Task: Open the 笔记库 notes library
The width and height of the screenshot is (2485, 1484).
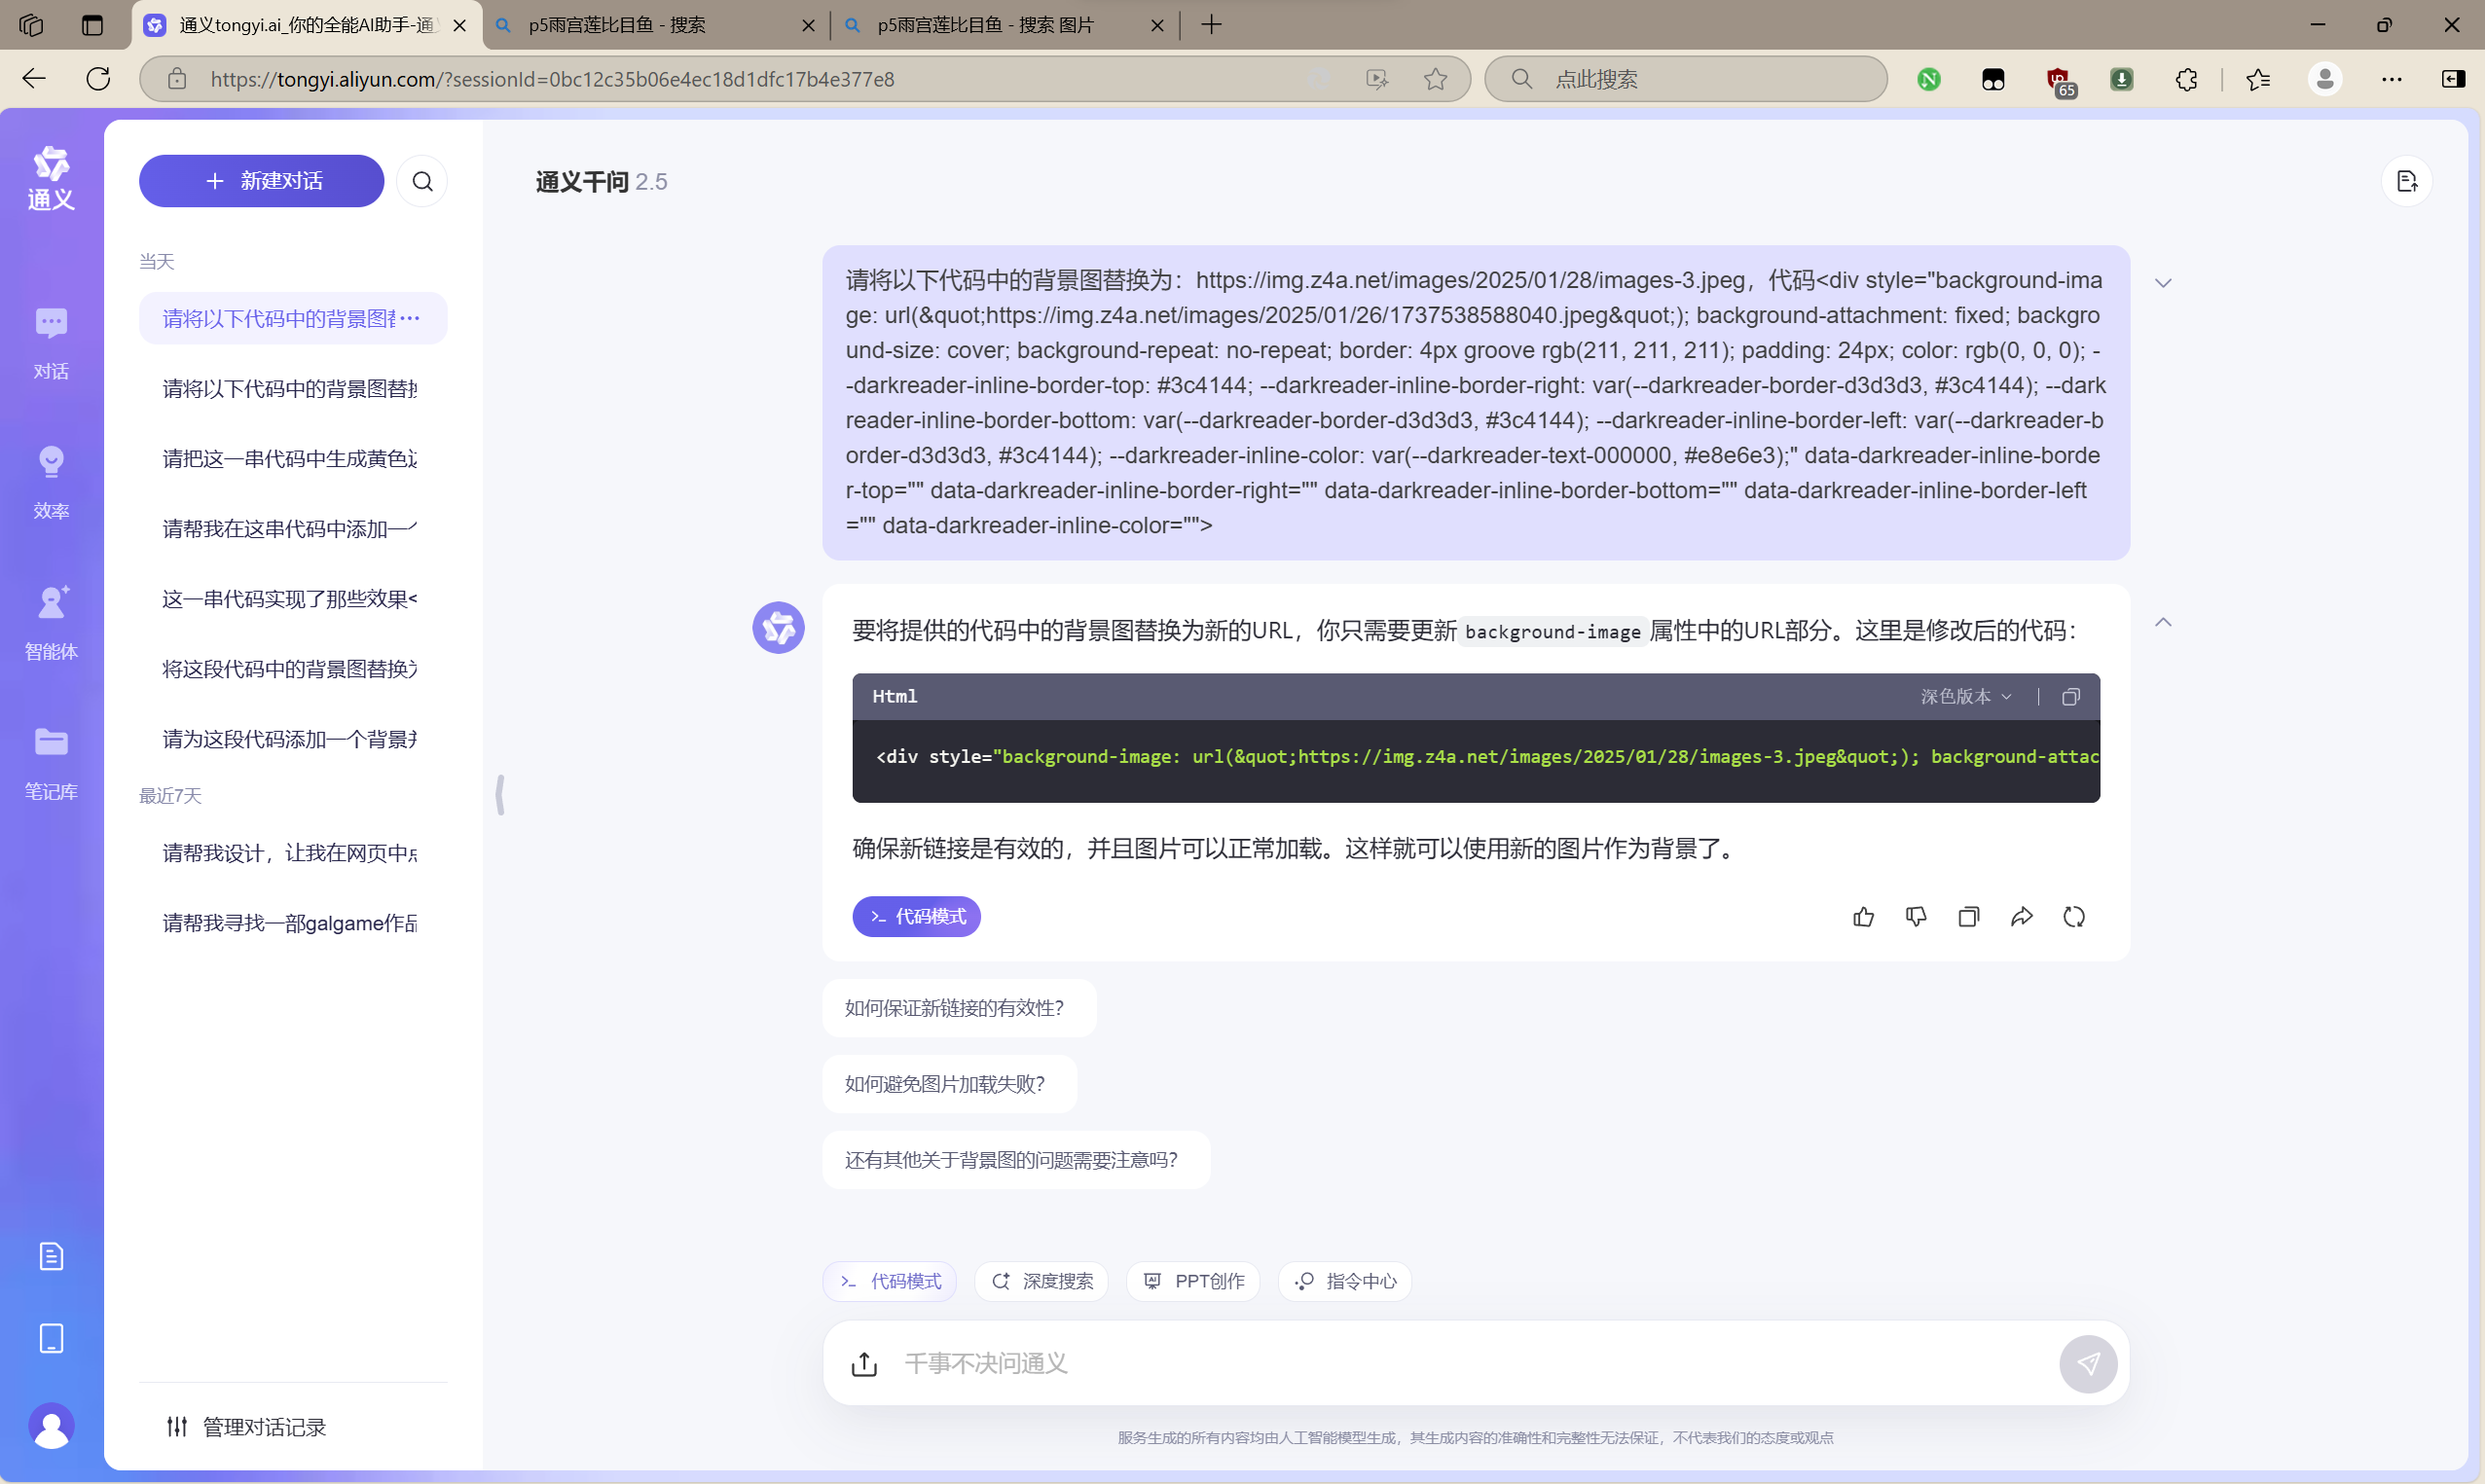Action: pyautogui.click(x=51, y=763)
